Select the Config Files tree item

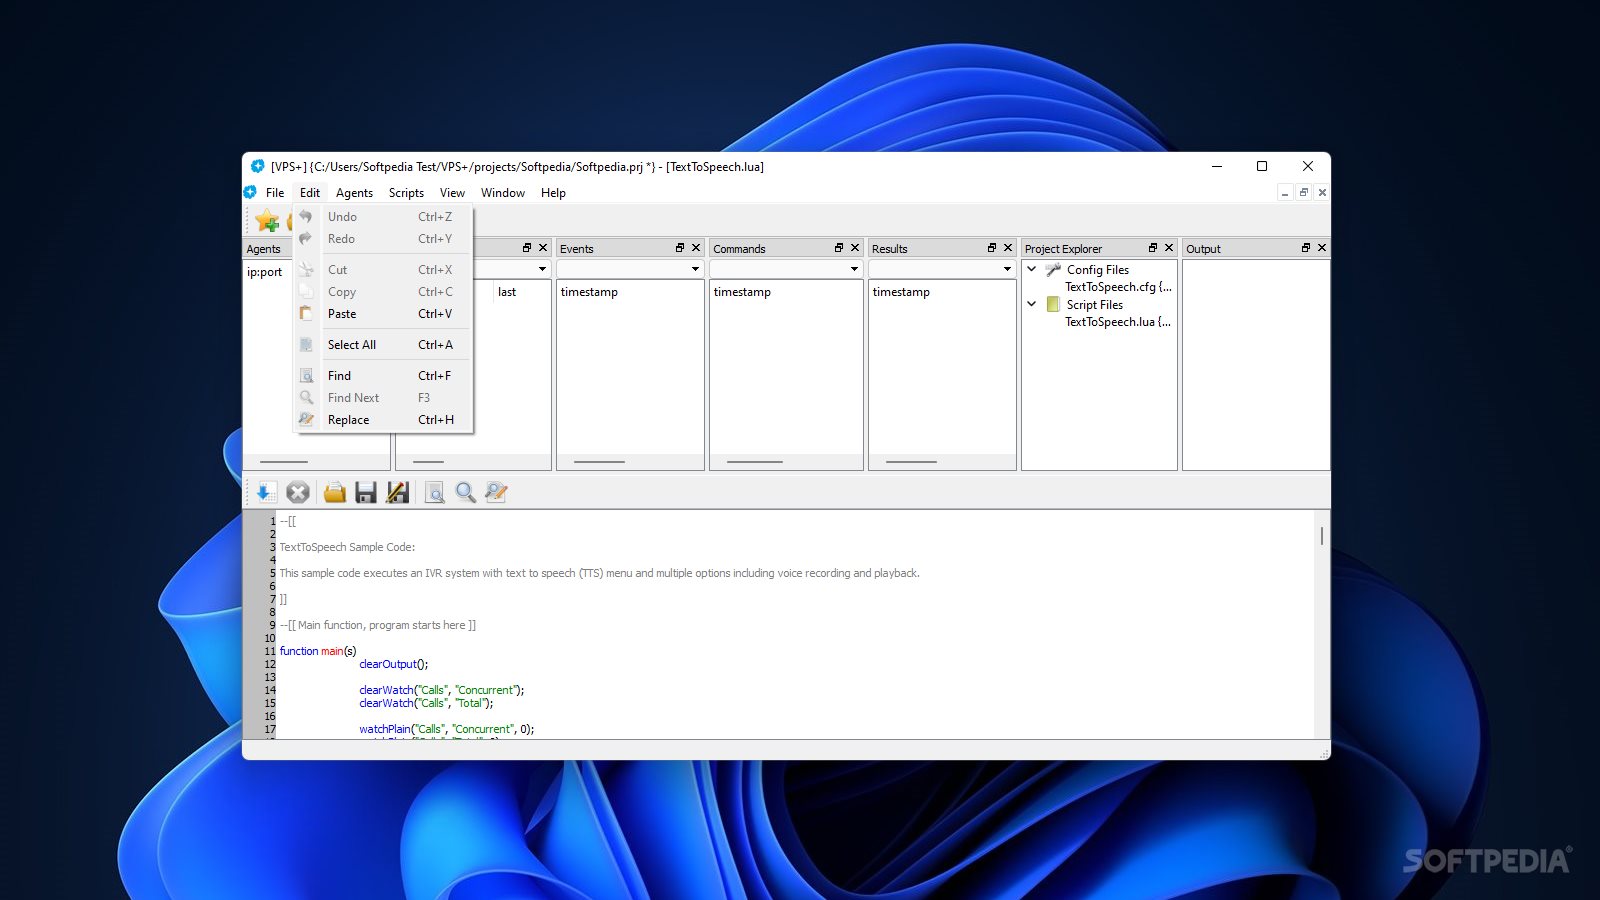tap(1097, 270)
